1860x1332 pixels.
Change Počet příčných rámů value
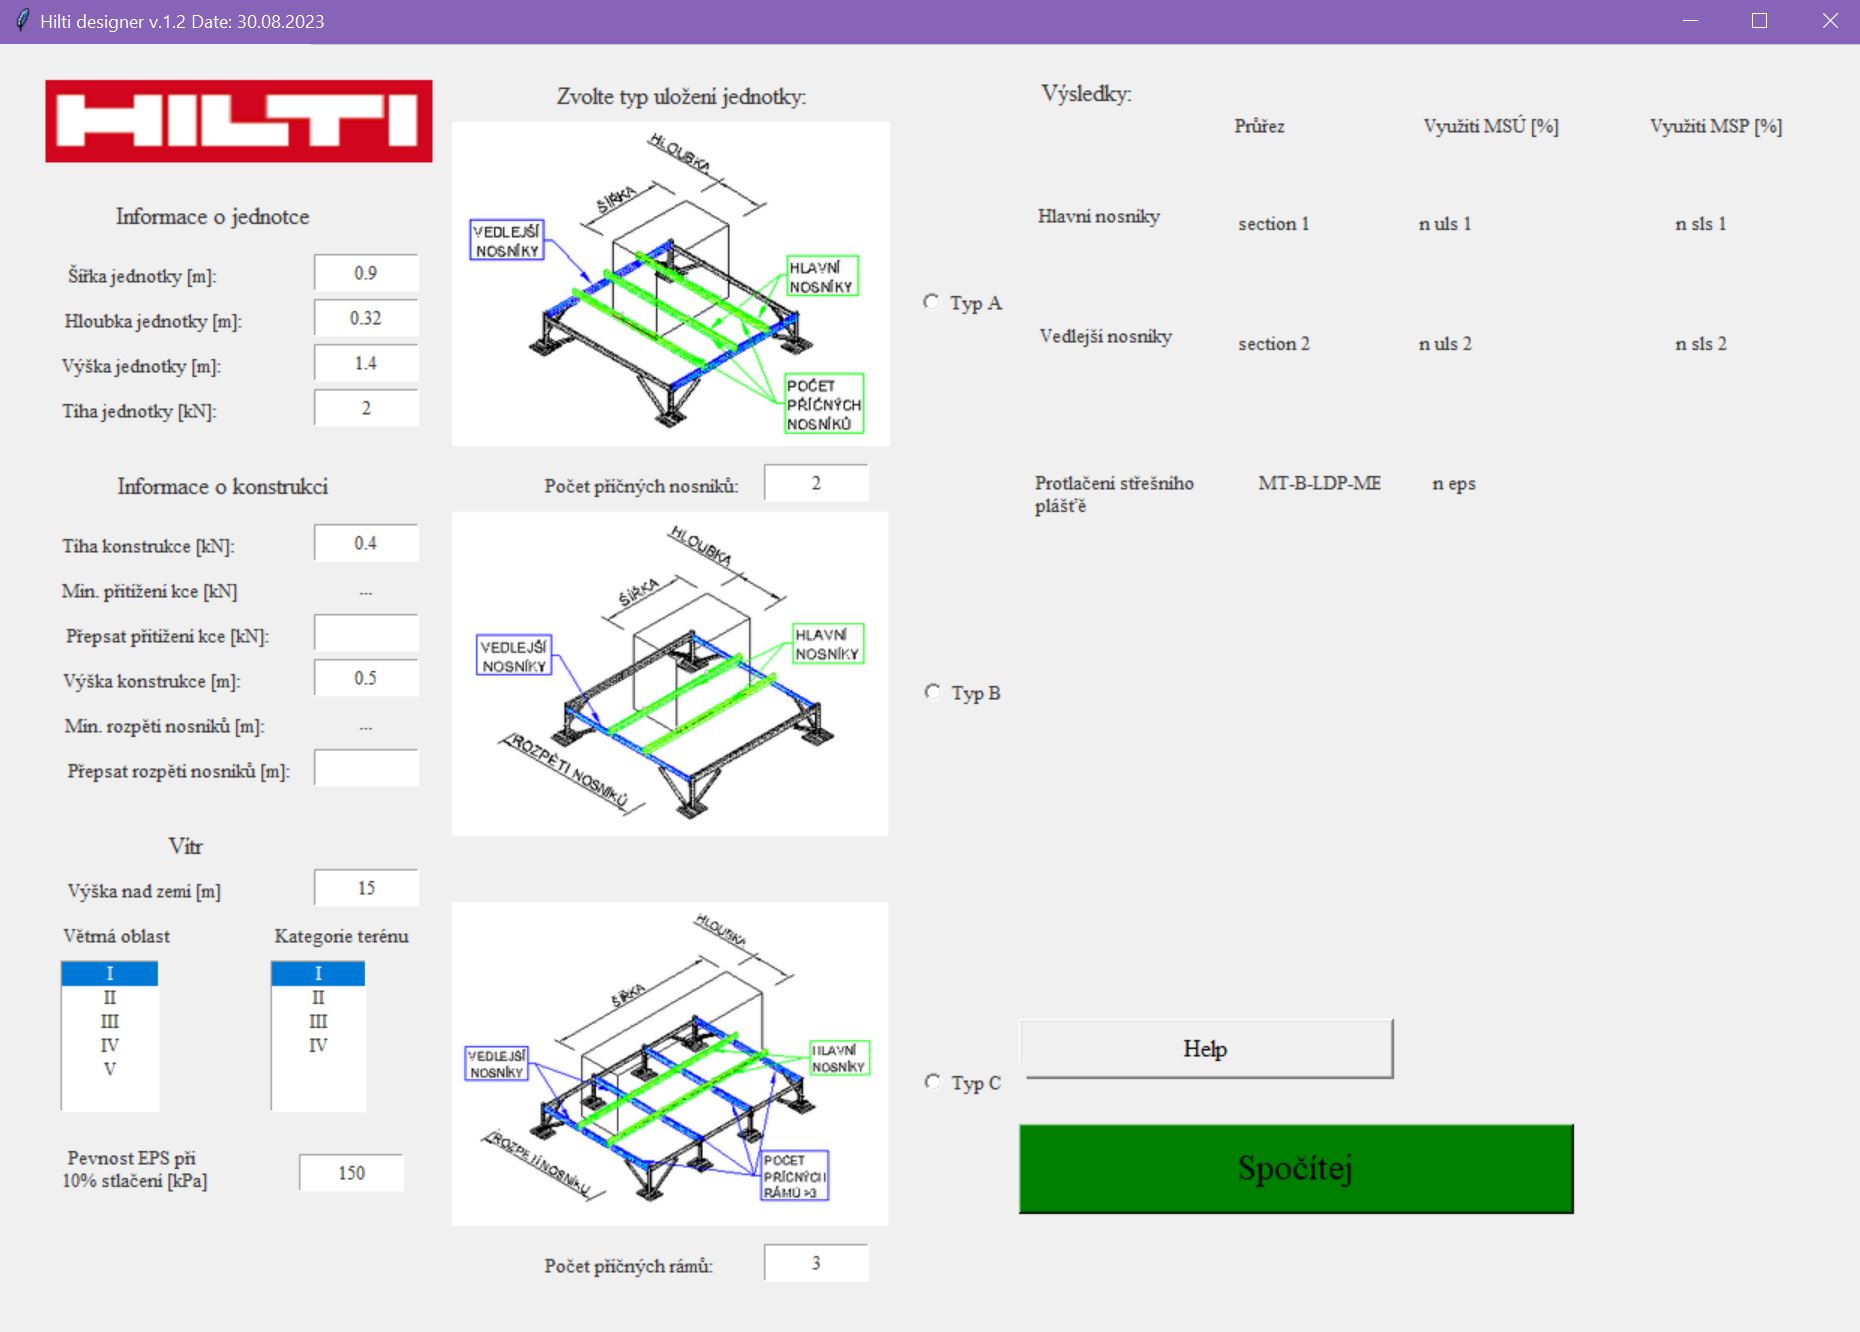[x=816, y=1263]
